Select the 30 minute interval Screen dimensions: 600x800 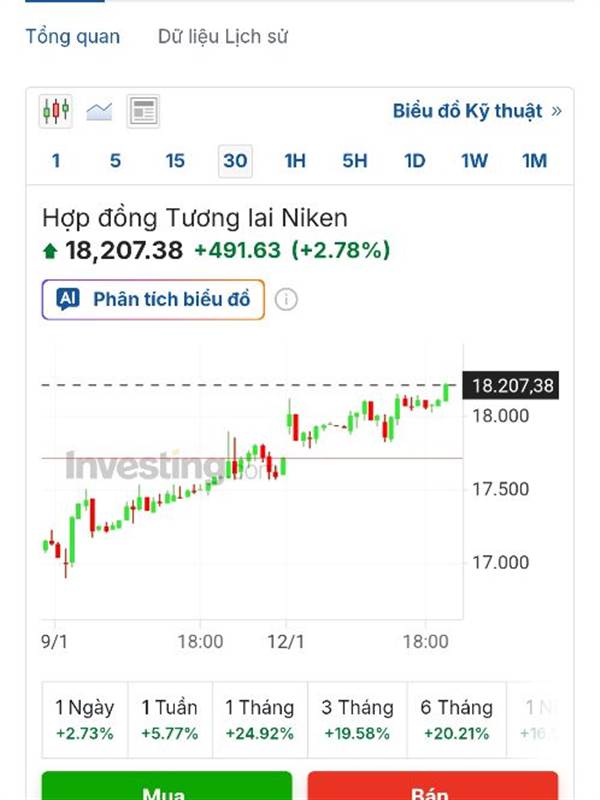point(235,161)
